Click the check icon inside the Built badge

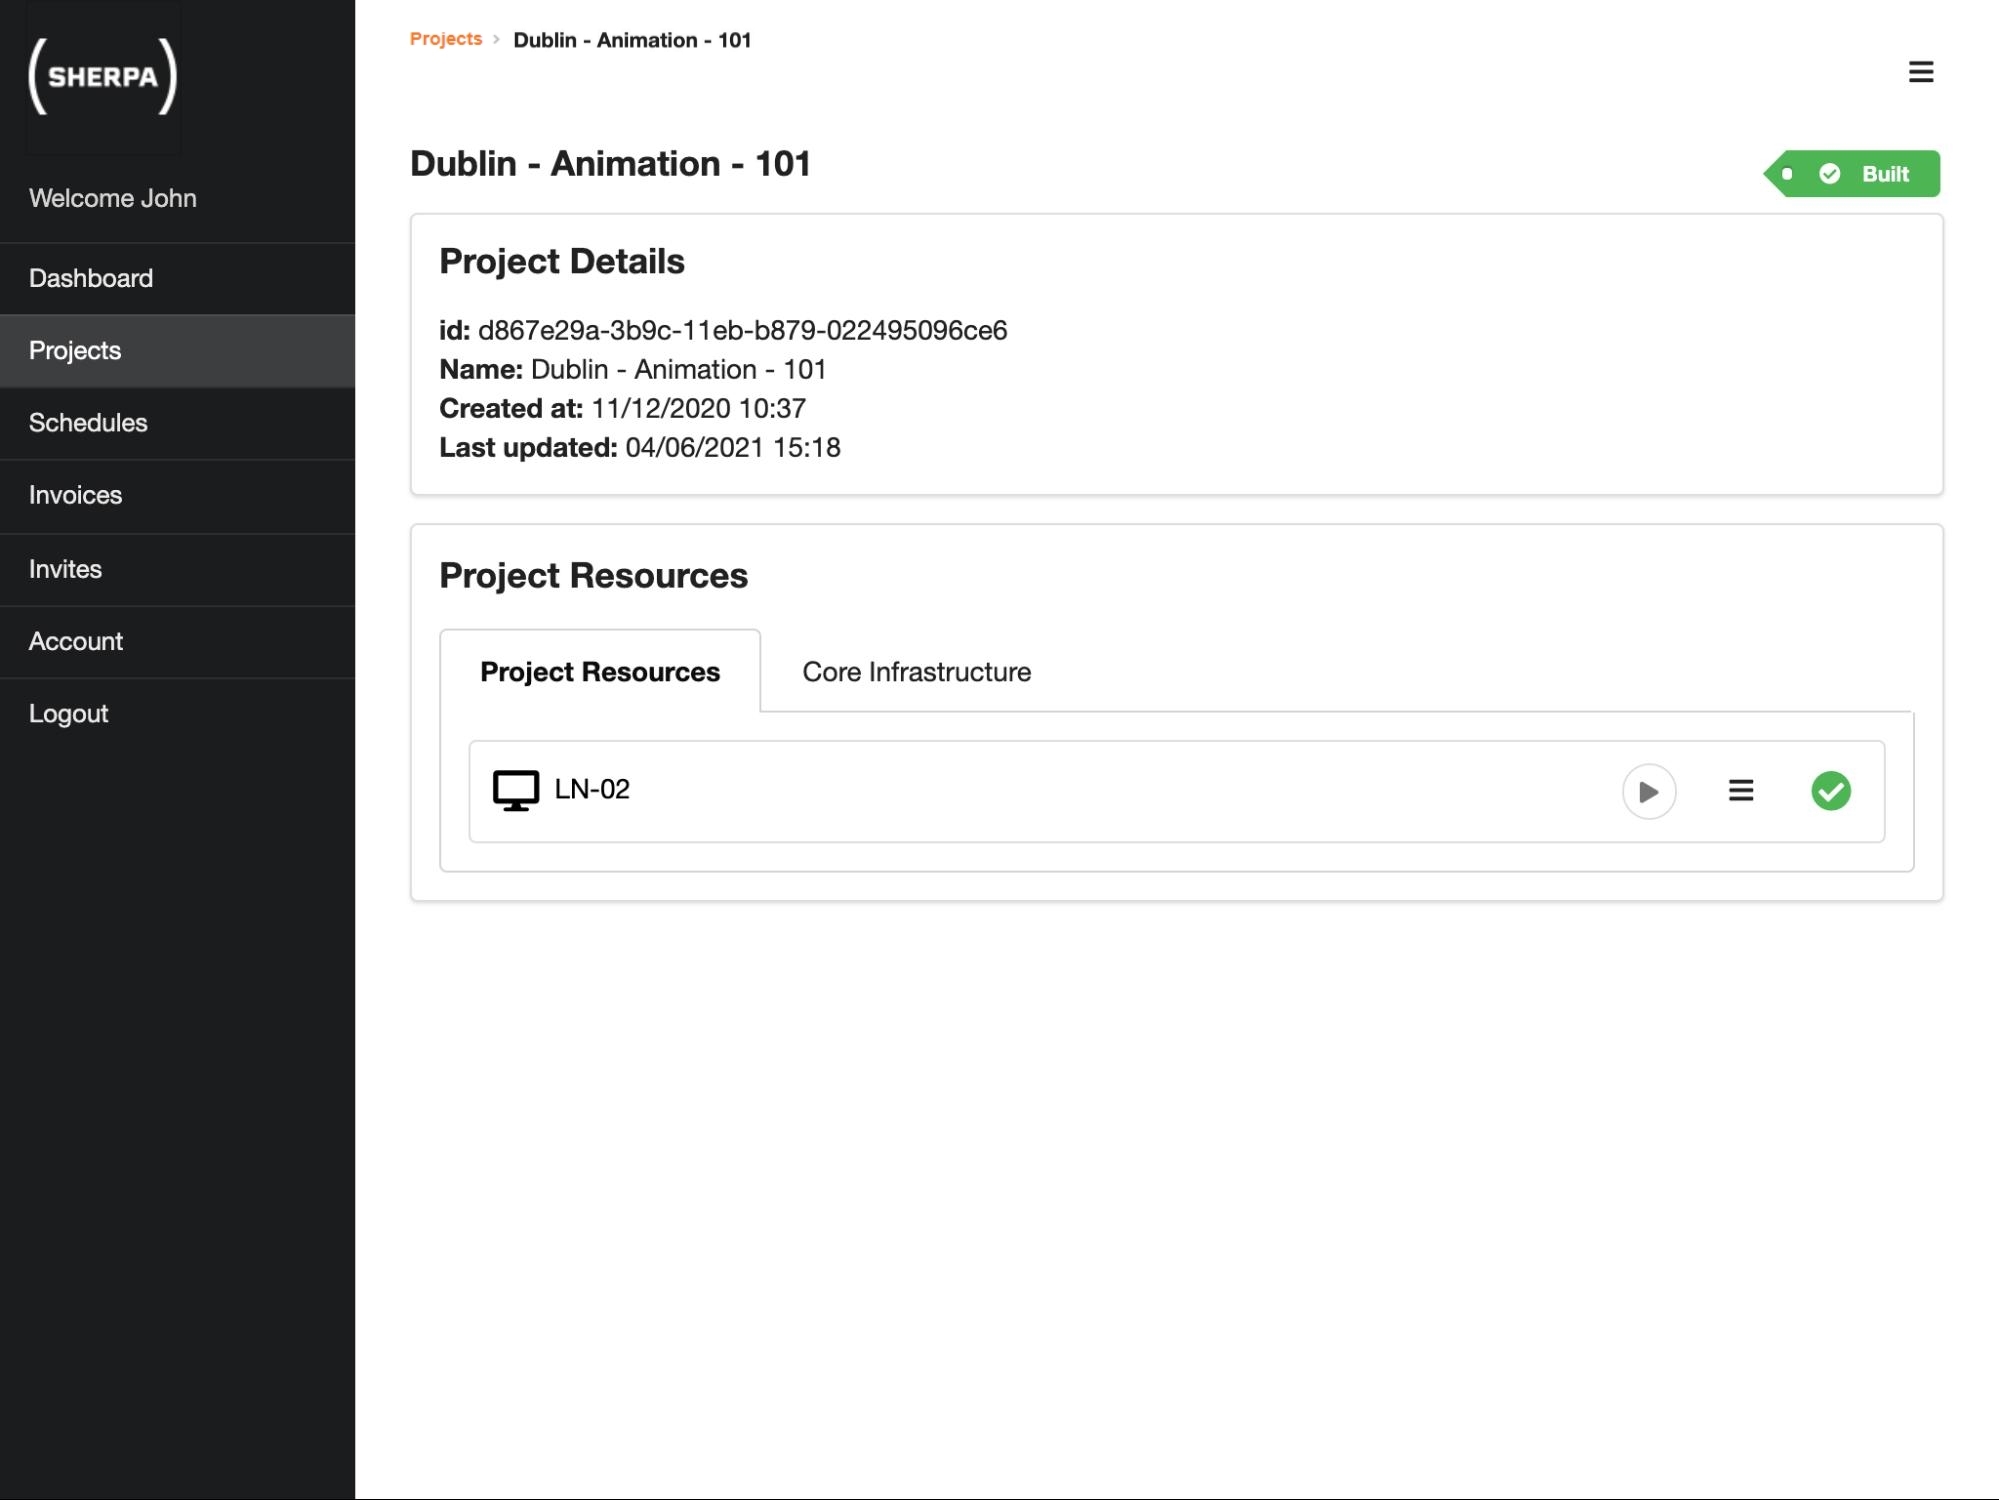tap(1830, 173)
